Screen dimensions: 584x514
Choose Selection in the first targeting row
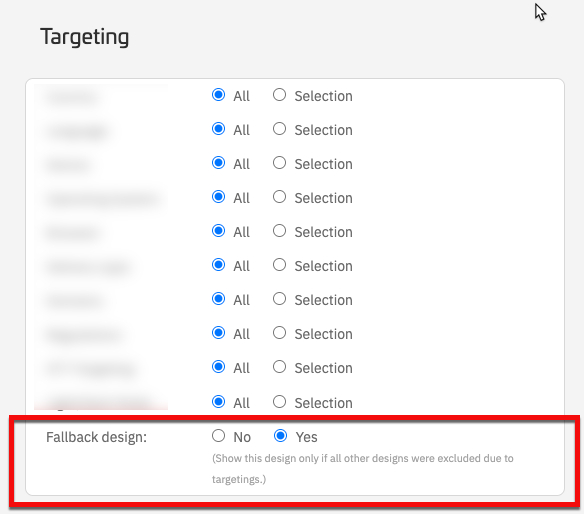pyautogui.click(x=279, y=95)
